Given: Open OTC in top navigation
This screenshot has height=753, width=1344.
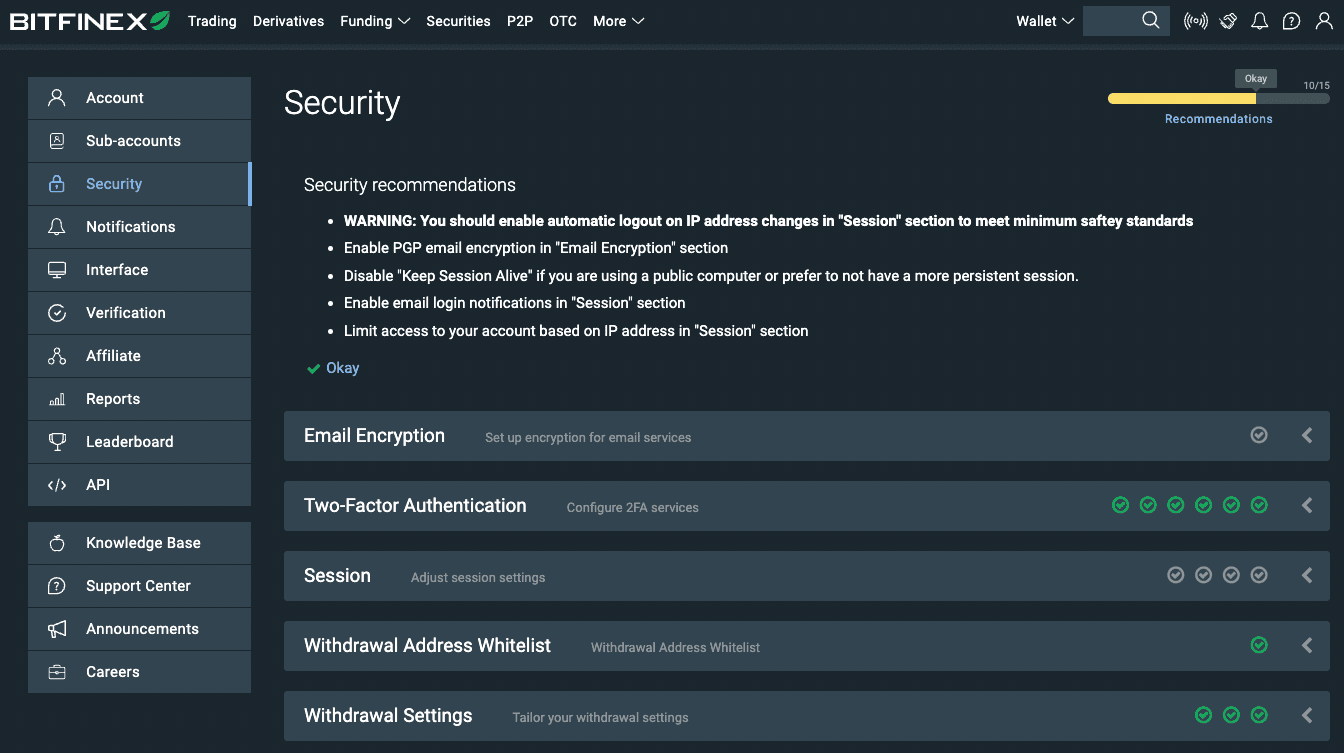Looking at the screenshot, I should [x=563, y=21].
